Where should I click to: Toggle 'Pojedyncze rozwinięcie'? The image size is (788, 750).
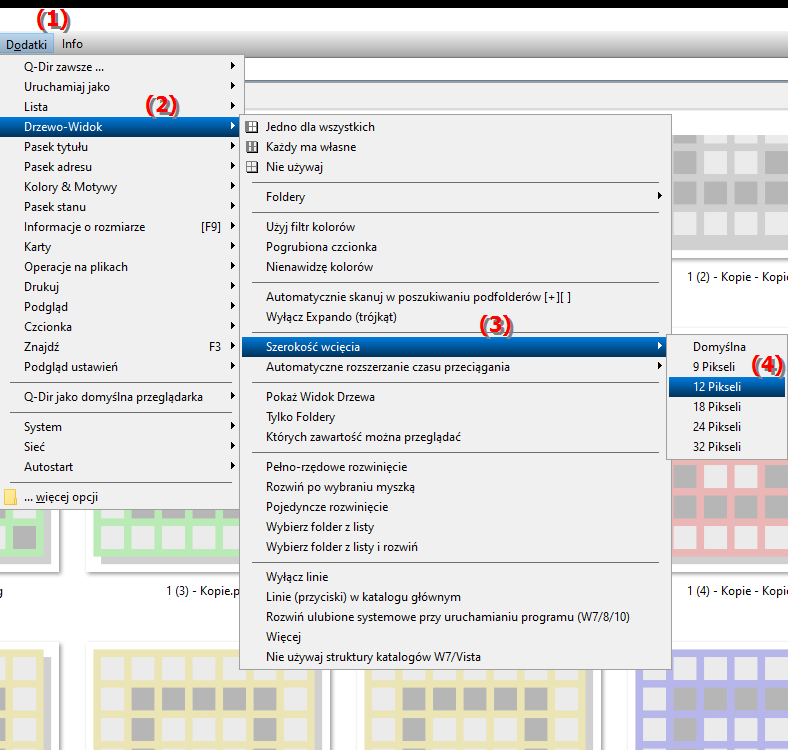(x=455, y=507)
